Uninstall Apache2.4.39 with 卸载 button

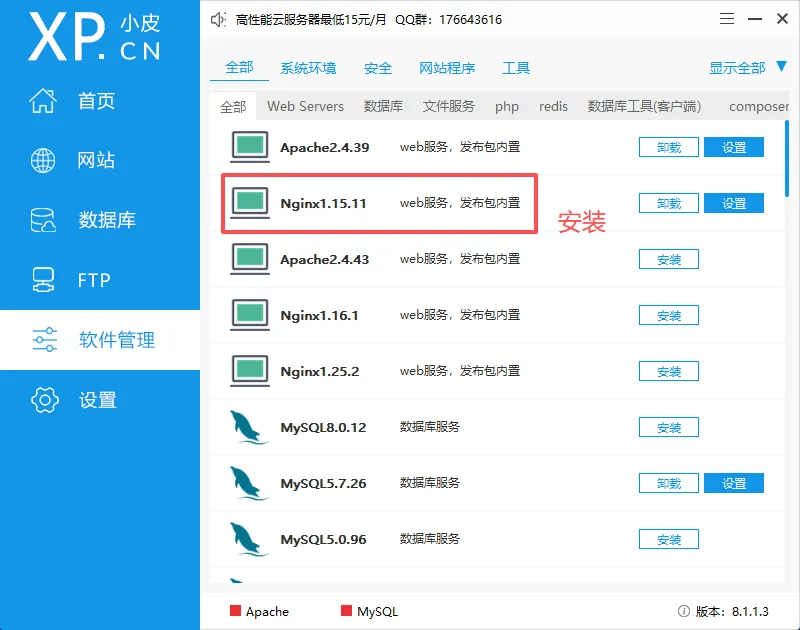669,147
